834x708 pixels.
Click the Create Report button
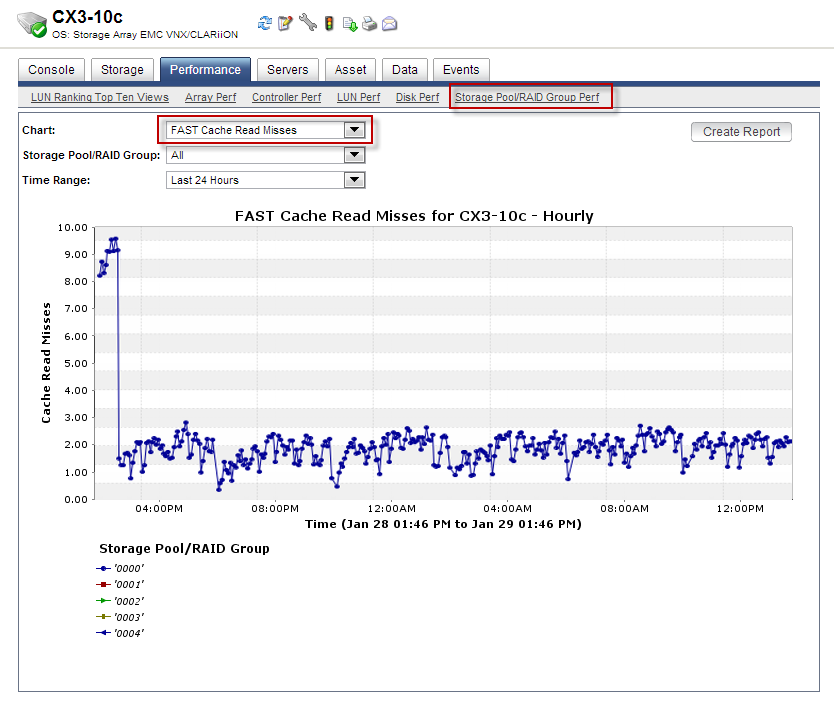[x=741, y=132]
